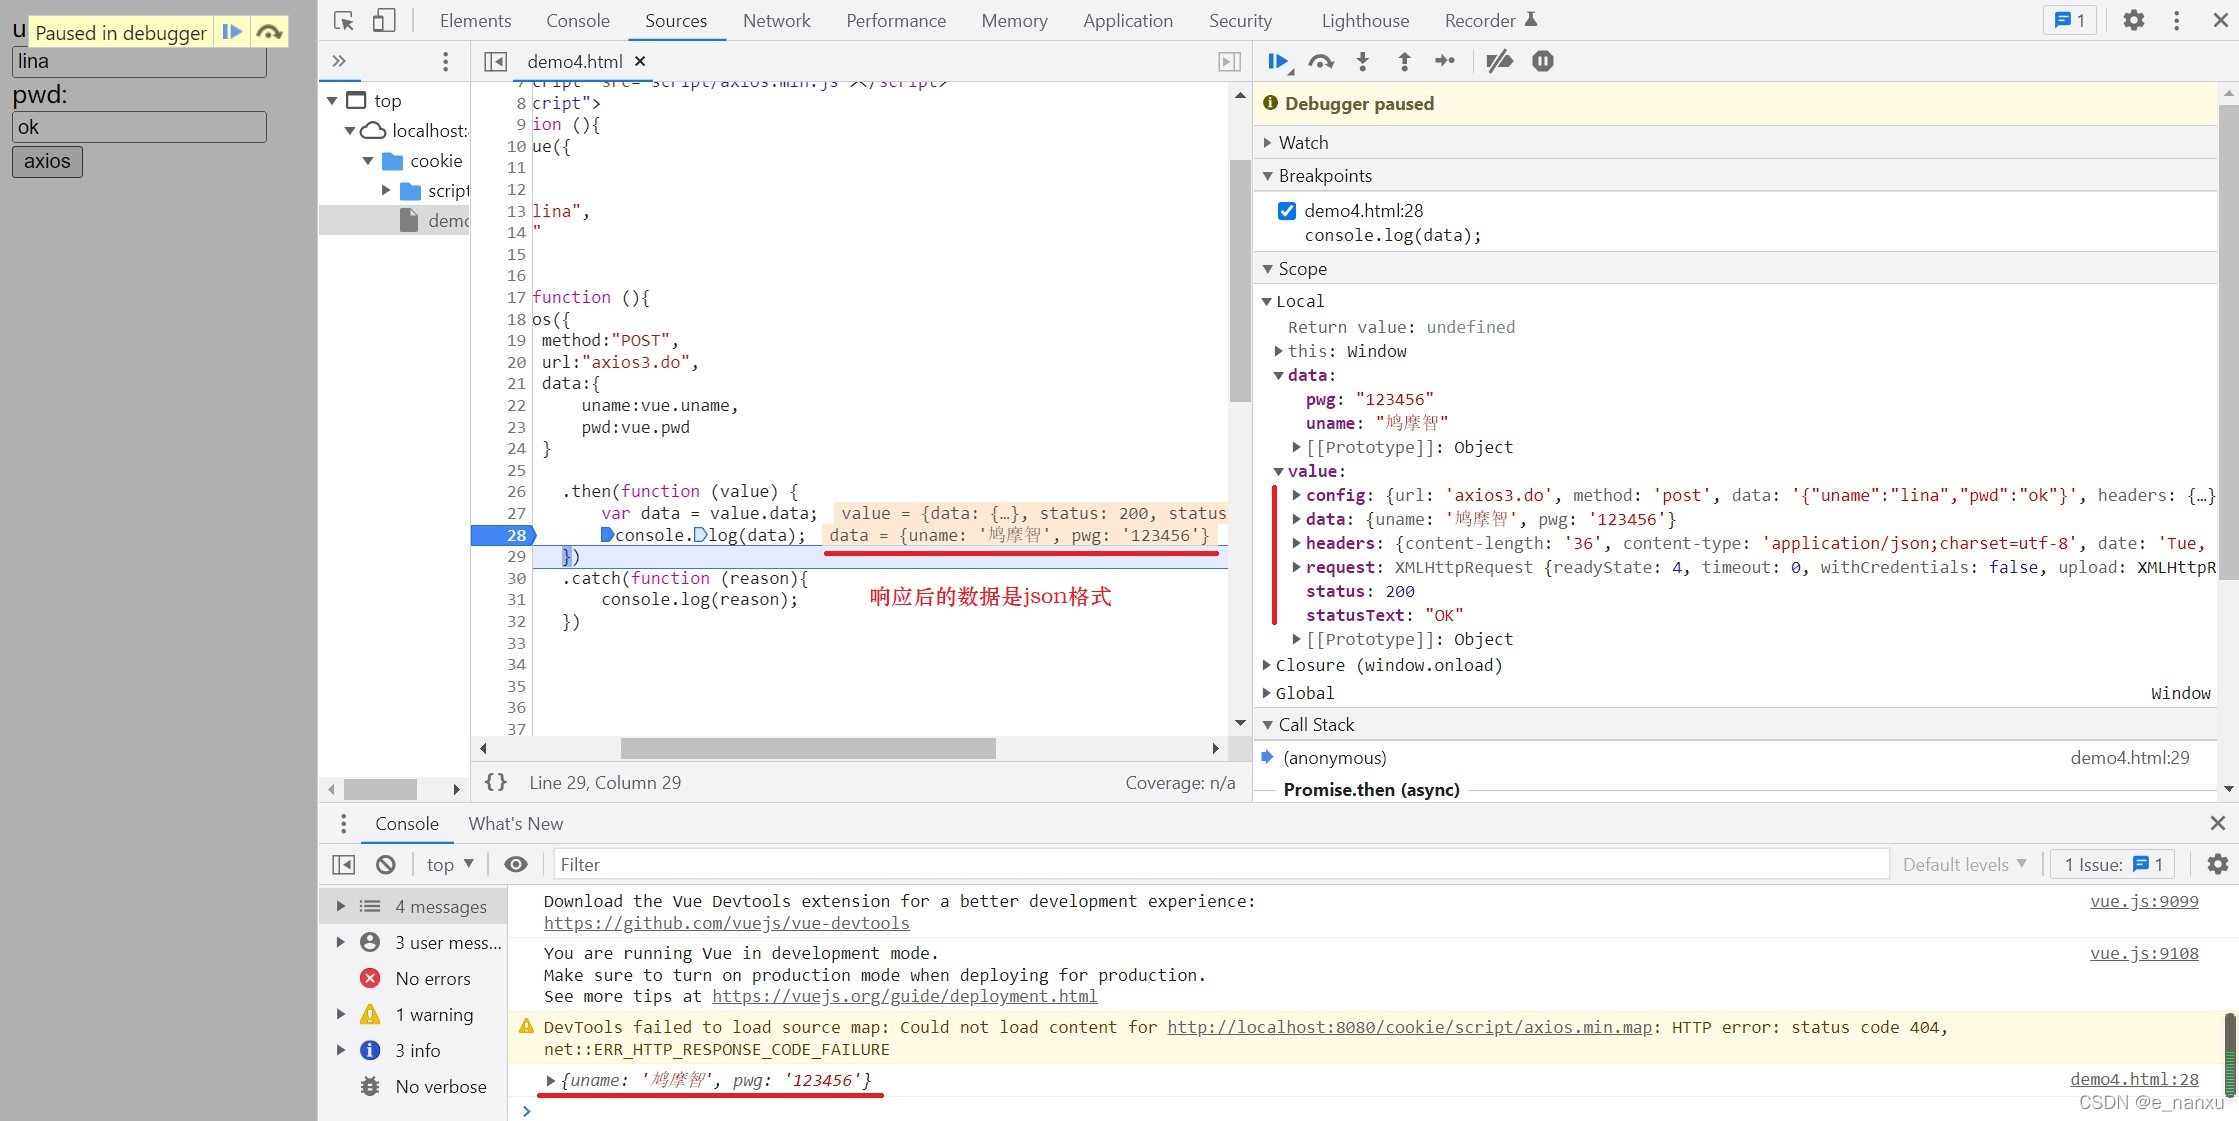Select the inspect element picker icon
Image resolution: width=2239 pixels, height=1121 pixels.
point(344,21)
